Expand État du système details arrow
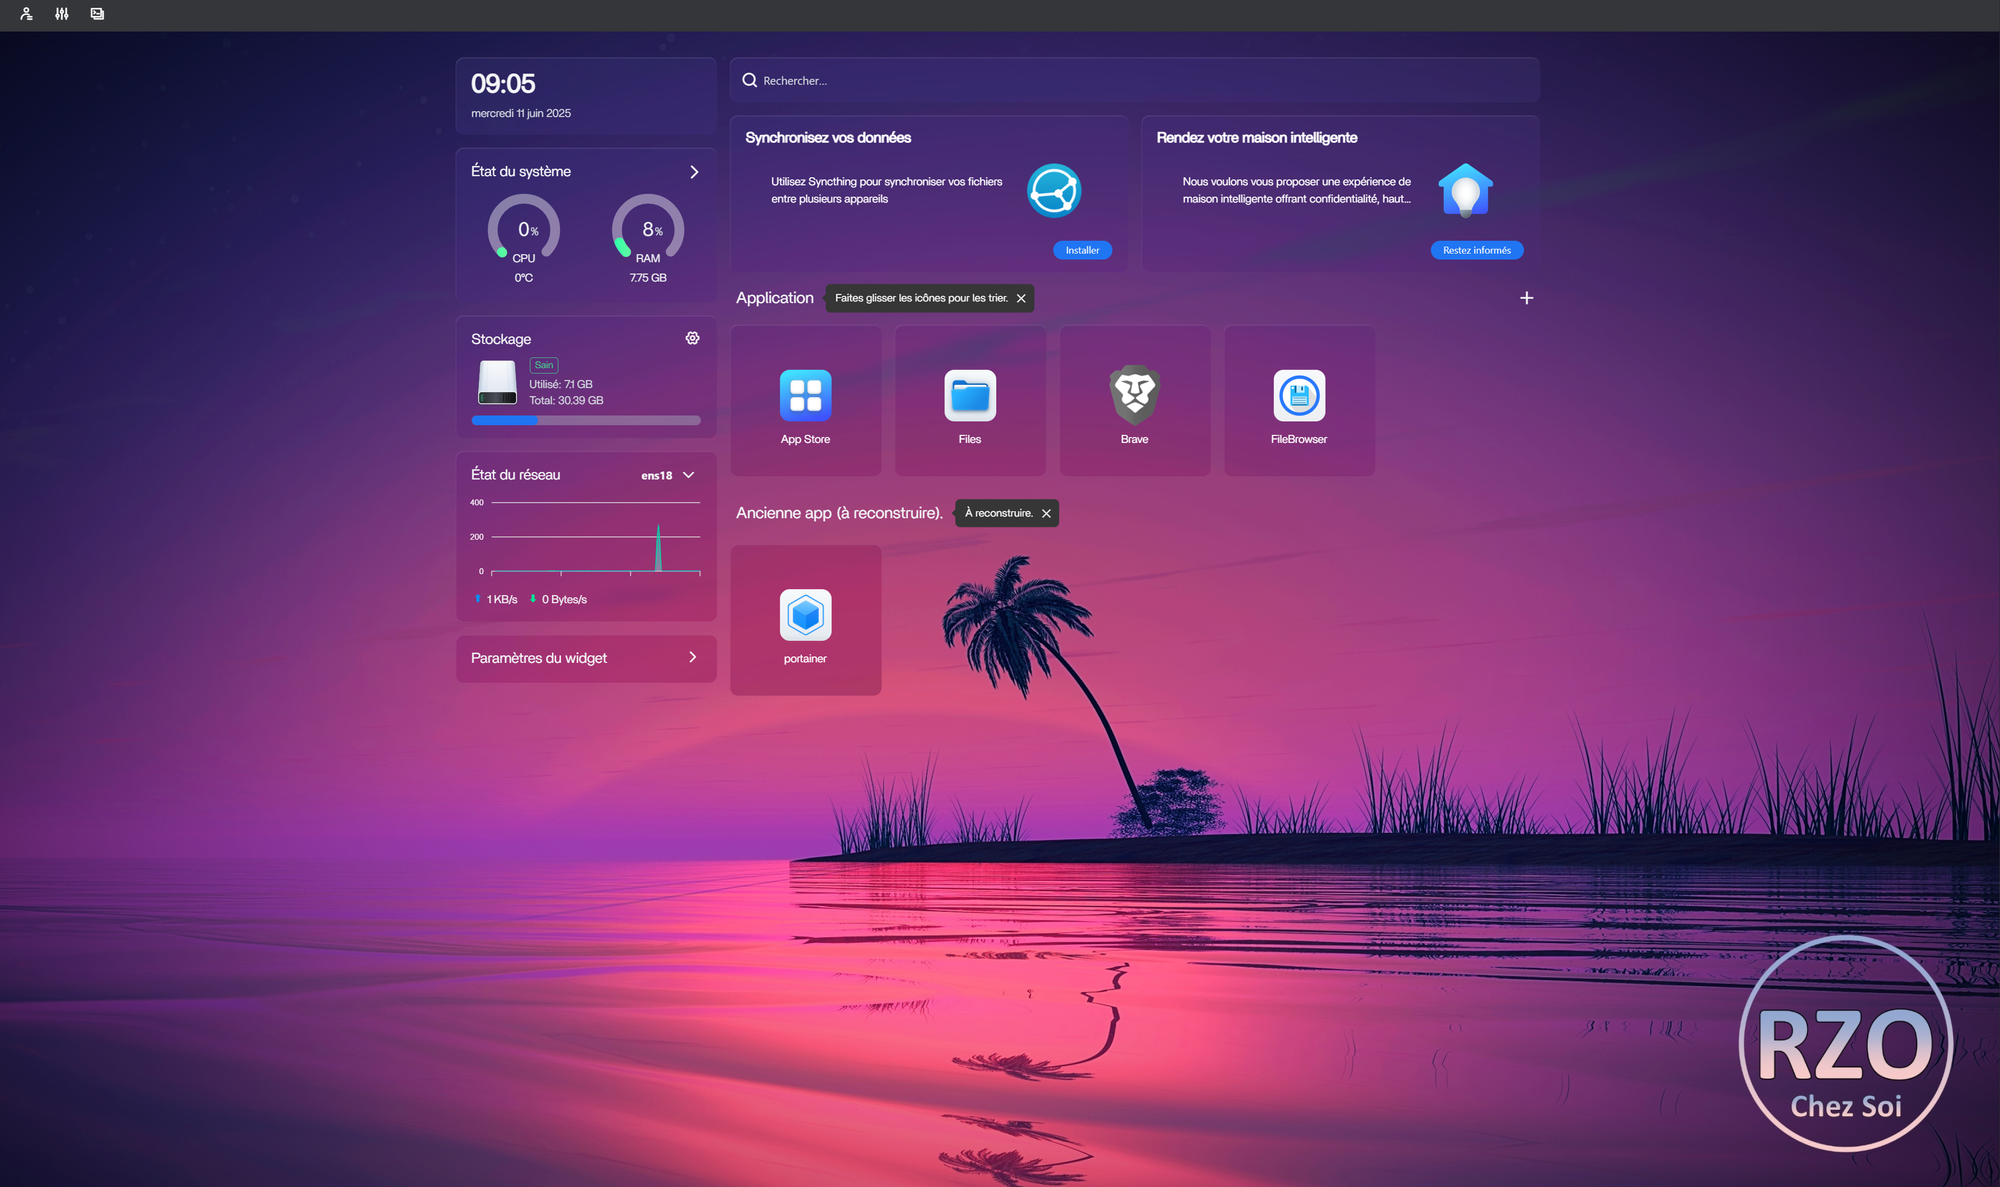 click(x=694, y=172)
